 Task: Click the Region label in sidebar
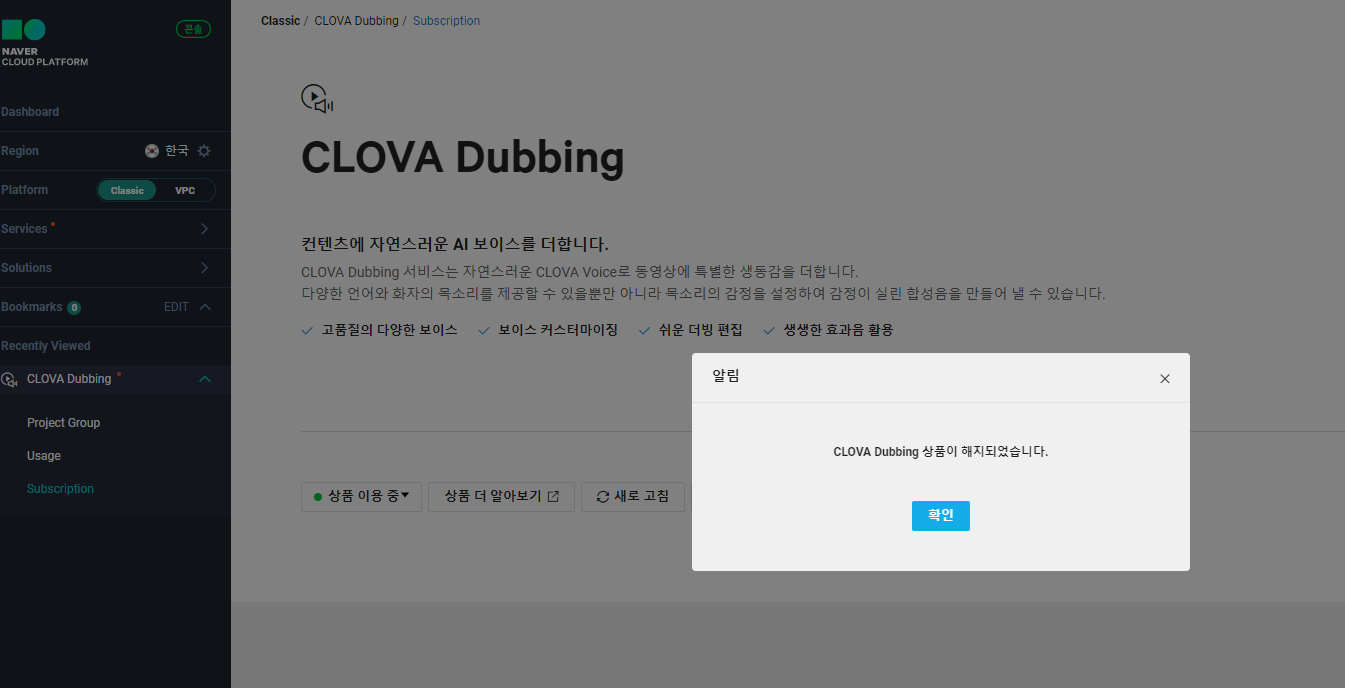click(20, 151)
